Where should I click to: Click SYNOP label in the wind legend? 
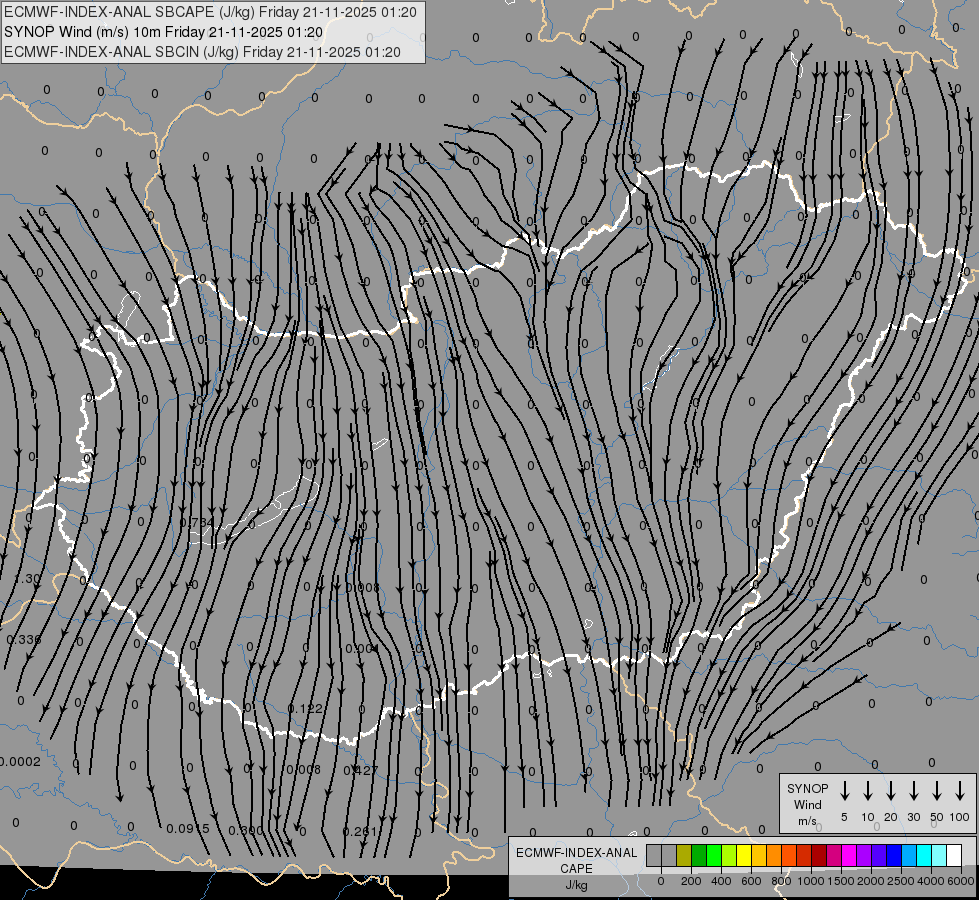[x=807, y=788]
